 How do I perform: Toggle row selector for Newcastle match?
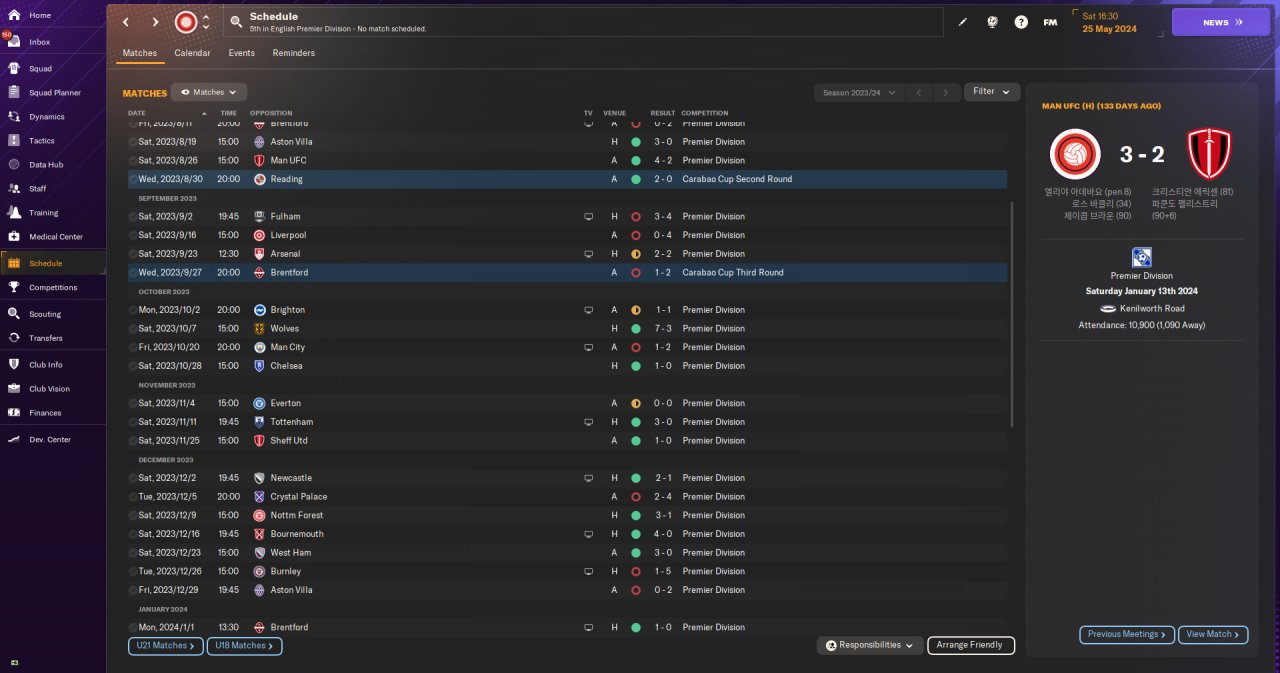pyautogui.click(x=133, y=478)
